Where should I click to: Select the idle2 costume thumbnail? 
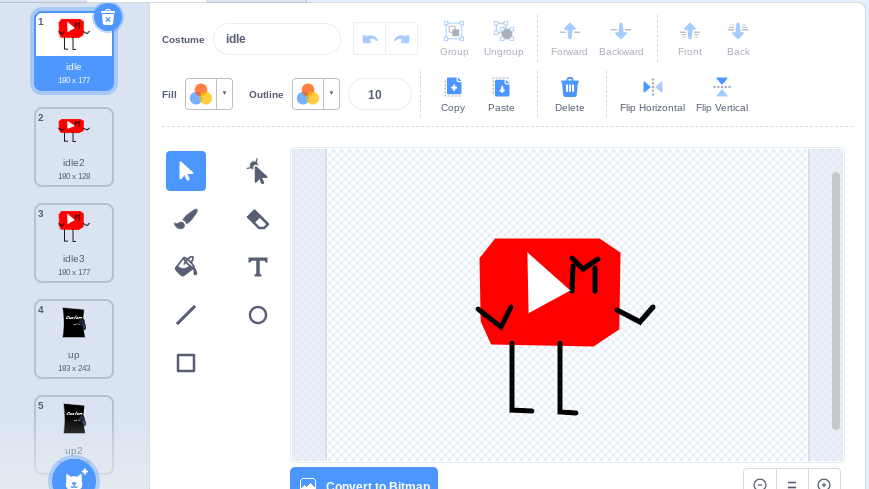point(74,147)
